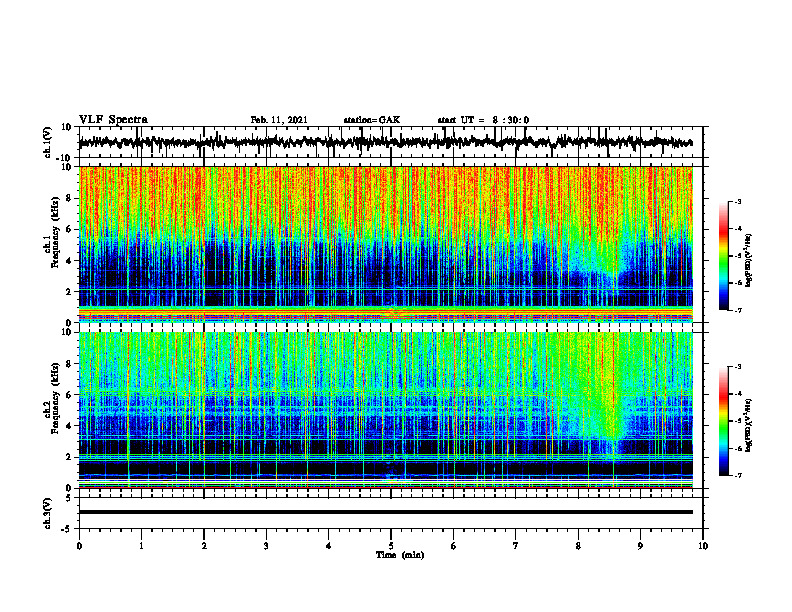
Task: Click the 'ch.3(V)' axis label
Action: [48, 513]
